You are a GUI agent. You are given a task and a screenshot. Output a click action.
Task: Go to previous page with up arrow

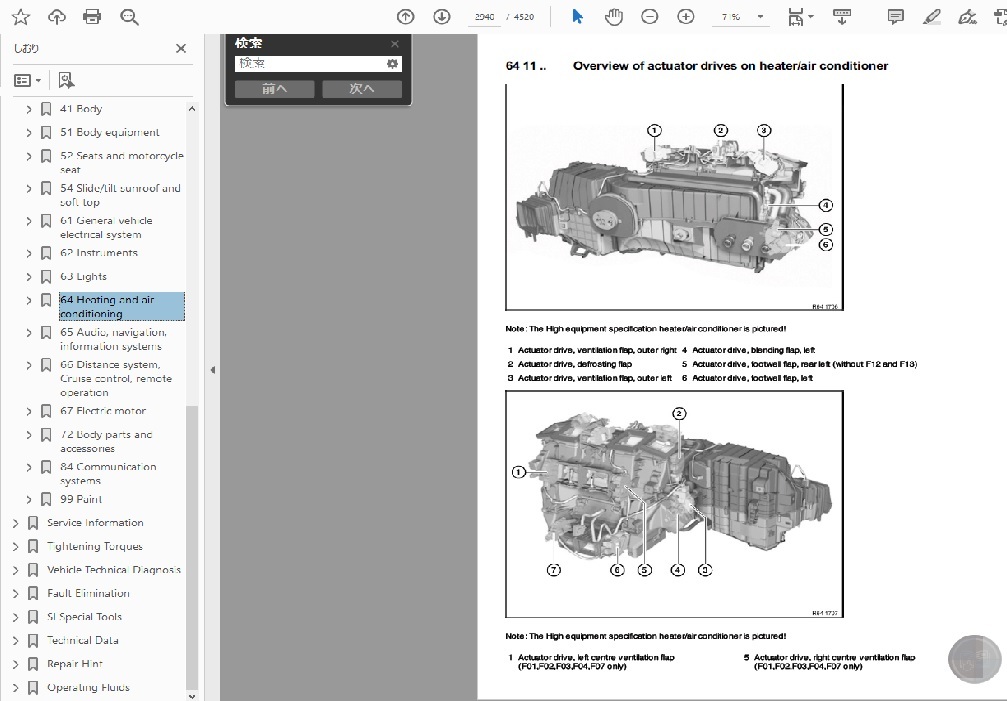tap(405, 17)
